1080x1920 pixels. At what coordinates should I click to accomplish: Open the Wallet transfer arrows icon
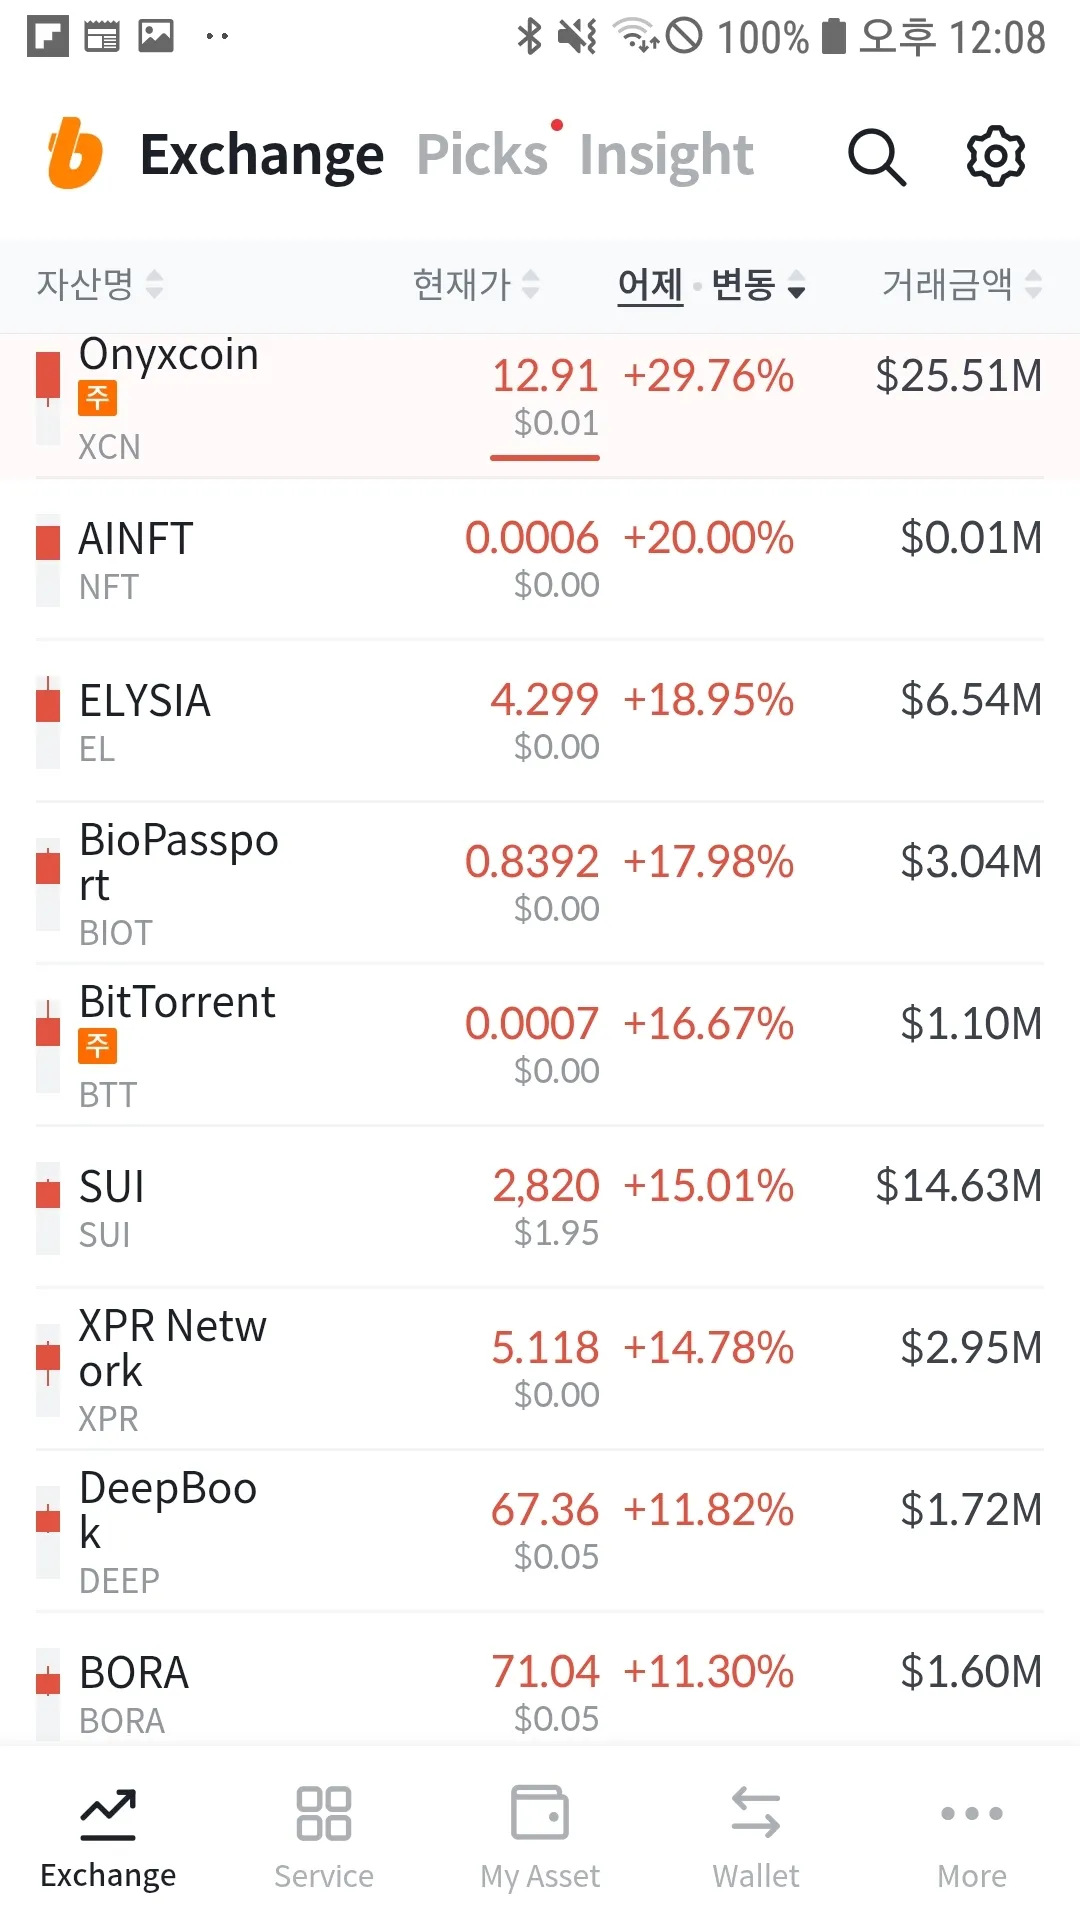[x=756, y=1813]
